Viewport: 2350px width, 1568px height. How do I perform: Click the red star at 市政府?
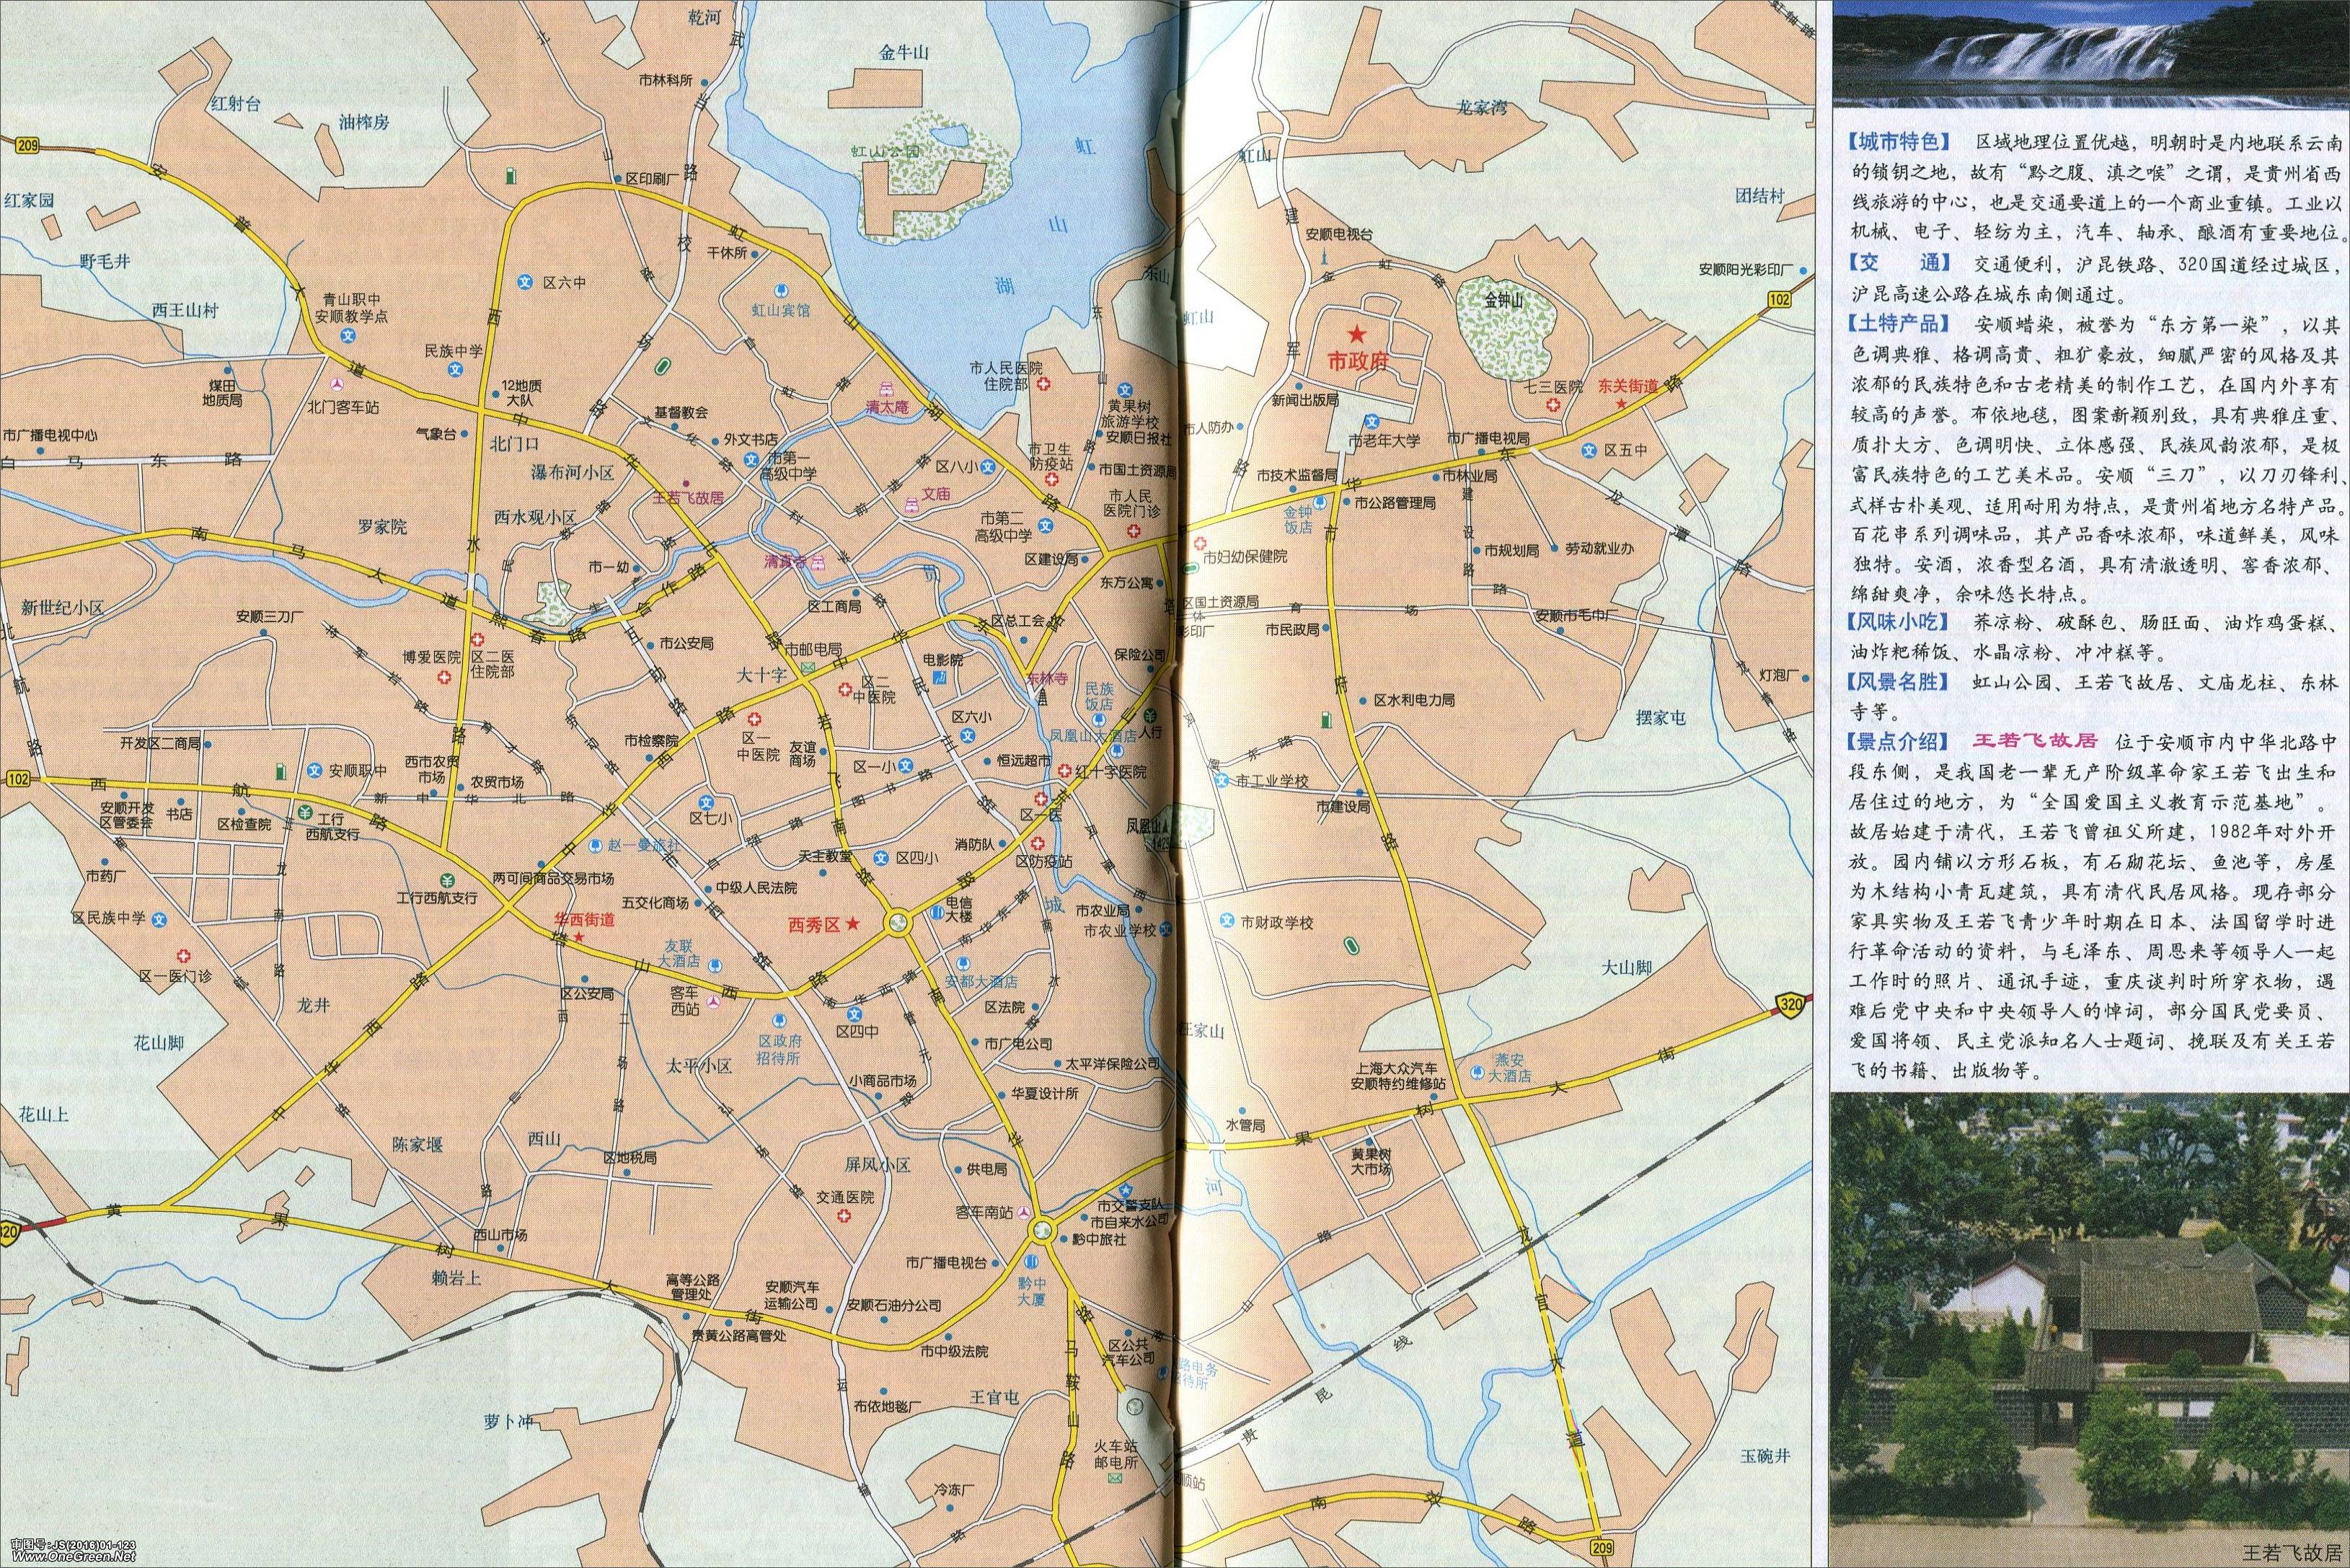point(1357,334)
